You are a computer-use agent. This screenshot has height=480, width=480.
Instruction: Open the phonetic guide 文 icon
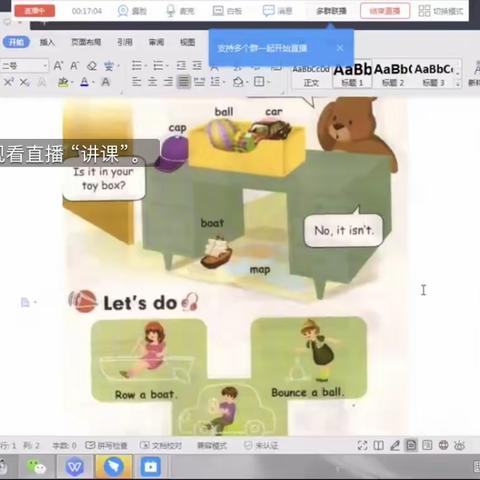tap(109, 66)
